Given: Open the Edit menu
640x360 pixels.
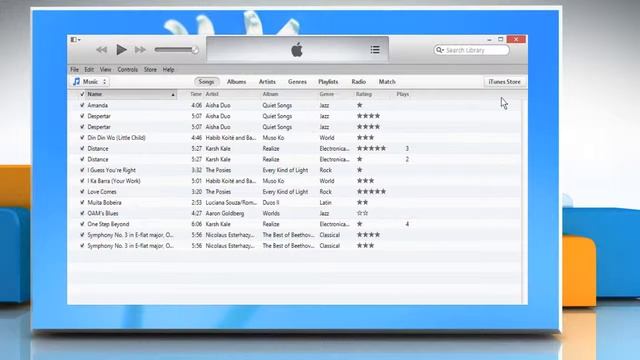Looking at the screenshot, I should tap(89, 69).
